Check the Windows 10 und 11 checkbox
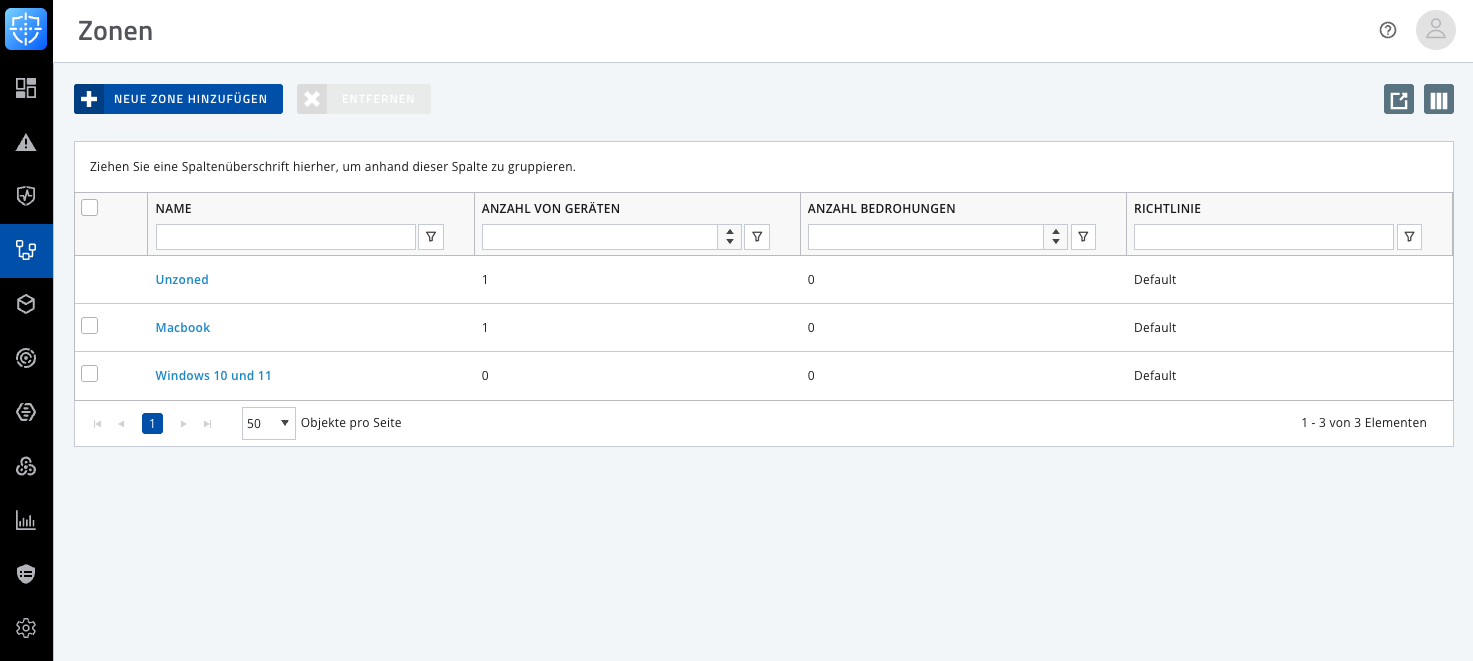The height and width of the screenshot is (661, 1473). coord(90,374)
